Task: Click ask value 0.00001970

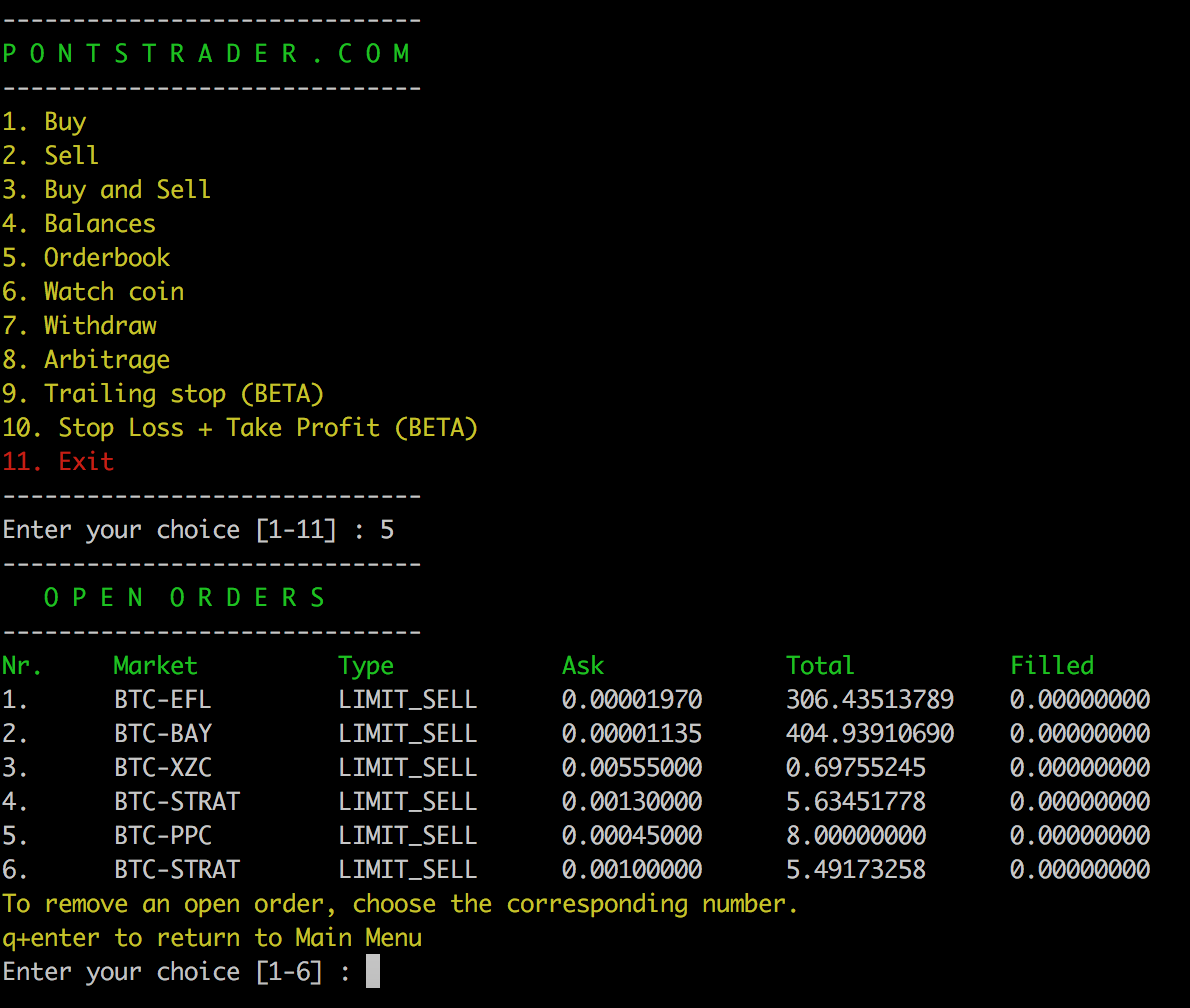Action: (632, 700)
